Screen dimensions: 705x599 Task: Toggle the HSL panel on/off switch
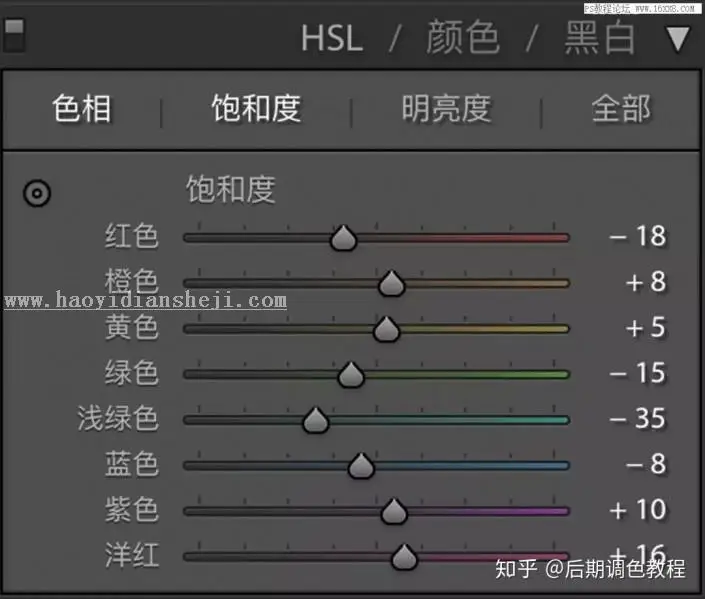(x=13, y=35)
